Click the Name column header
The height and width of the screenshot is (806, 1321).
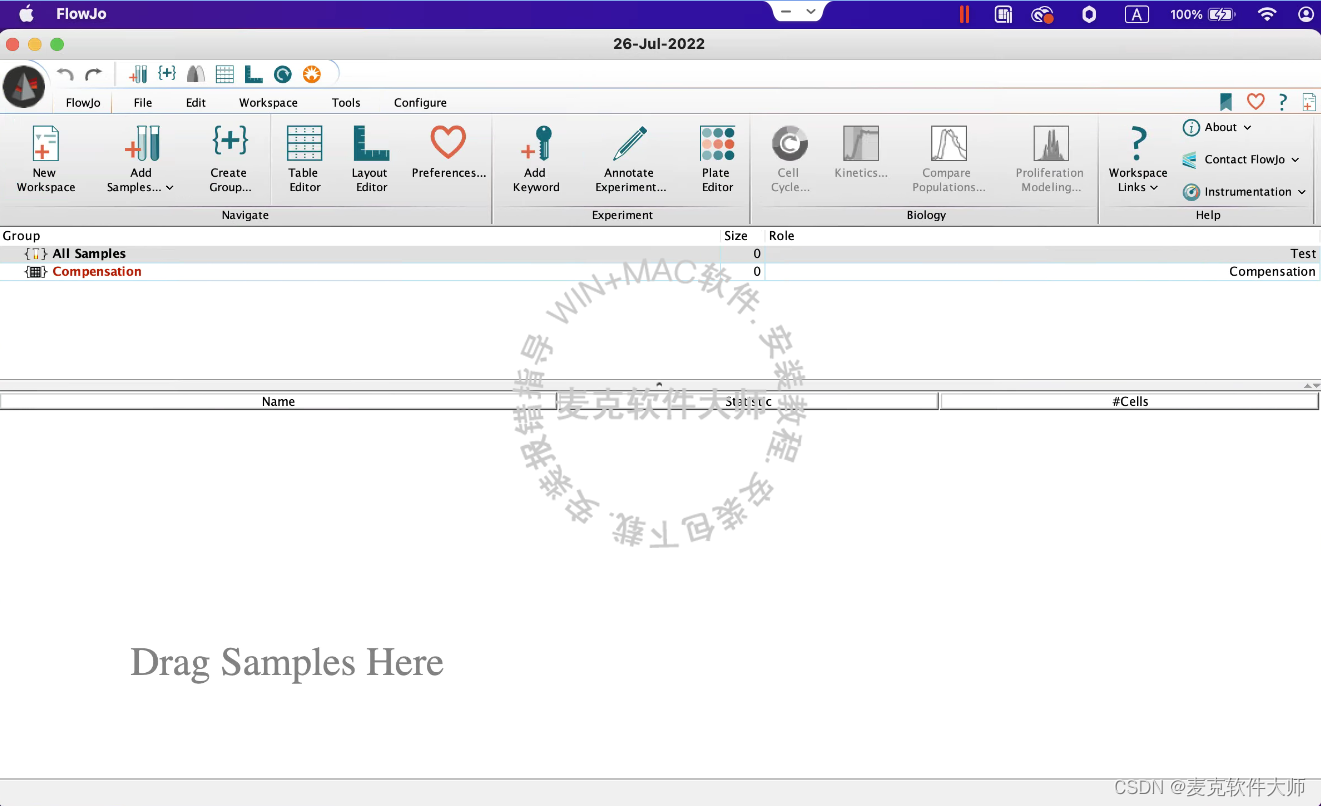(x=278, y=401)
